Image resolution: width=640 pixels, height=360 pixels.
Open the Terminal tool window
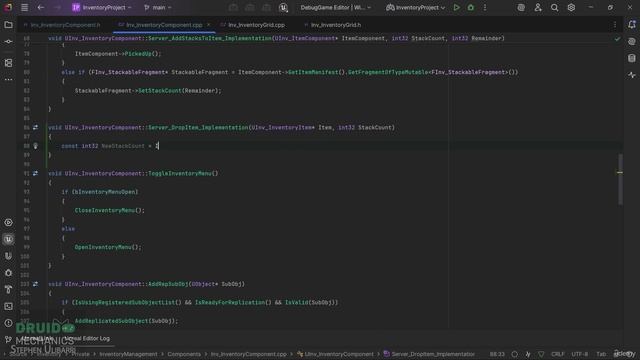click(8, 306)
